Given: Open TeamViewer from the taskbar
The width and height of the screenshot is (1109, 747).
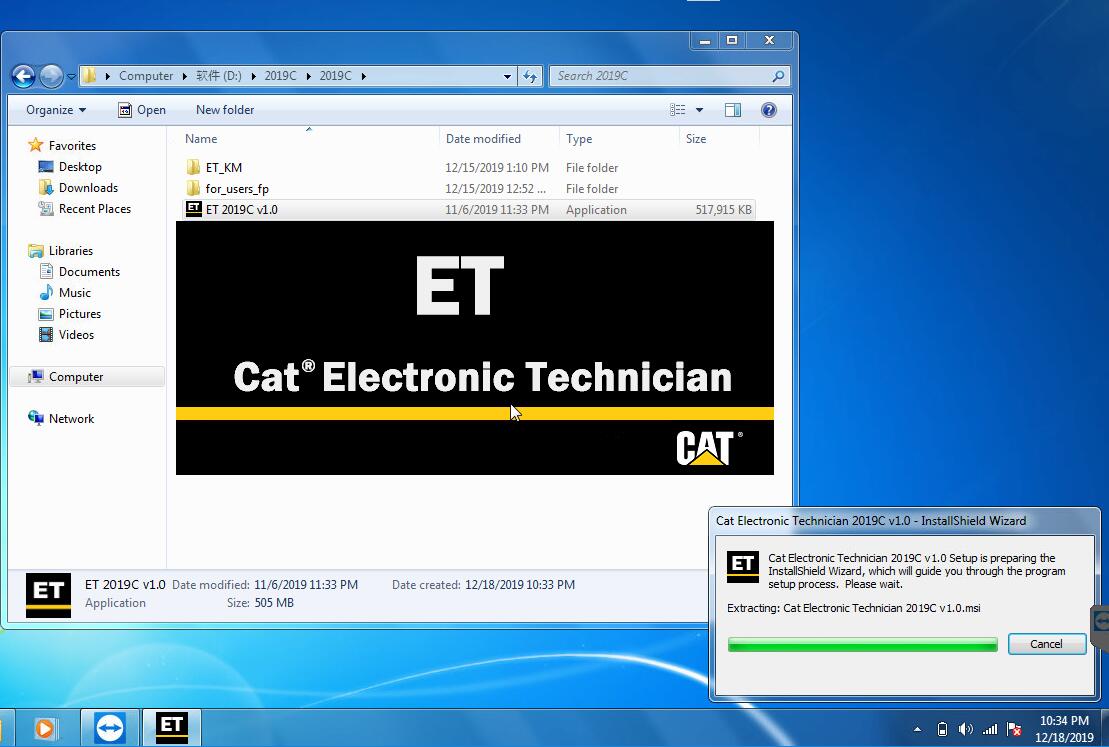Looking at the screenshot, I should pos(110,728).
